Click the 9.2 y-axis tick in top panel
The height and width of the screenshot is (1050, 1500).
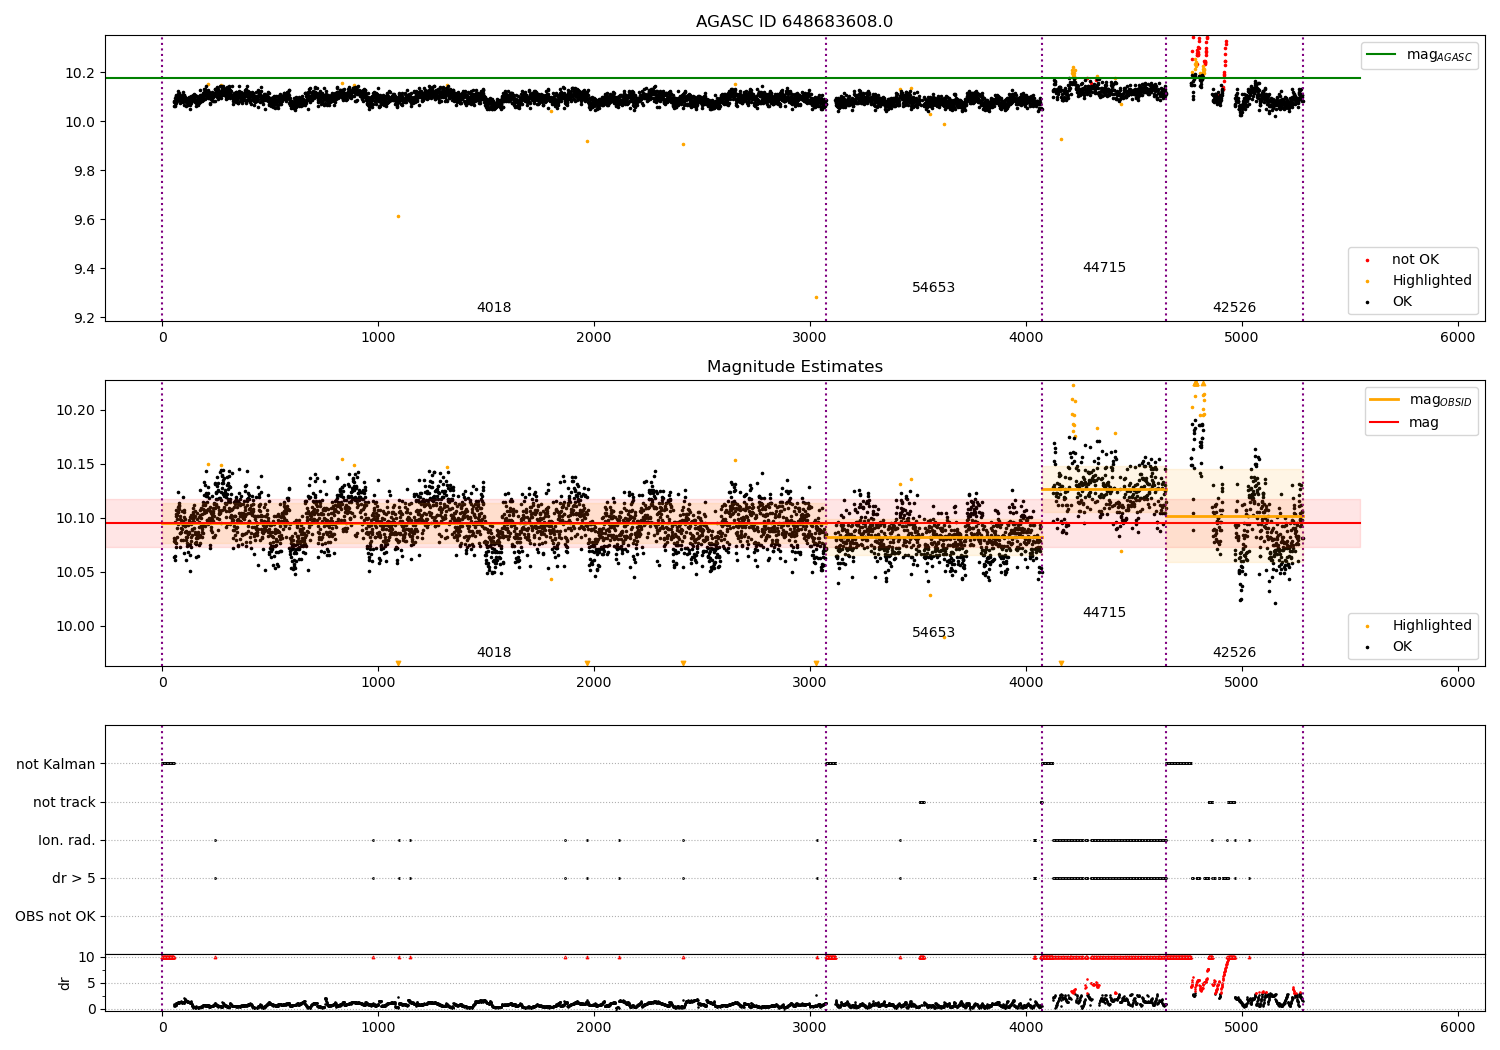pyautogui.click(x=82, y=318)
